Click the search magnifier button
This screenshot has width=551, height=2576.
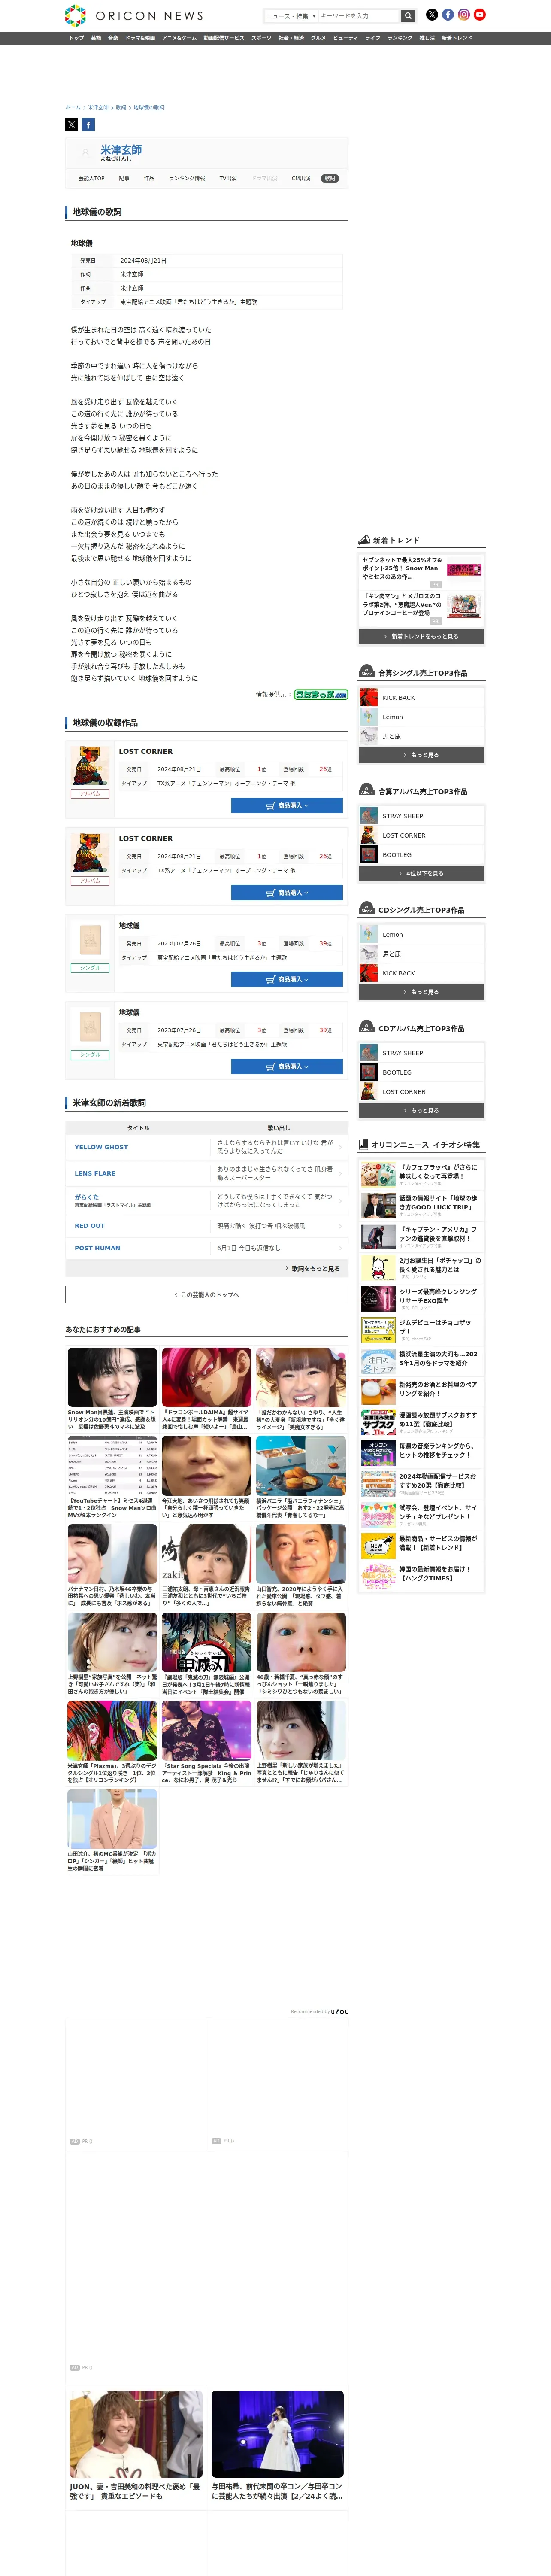point(408,16)
